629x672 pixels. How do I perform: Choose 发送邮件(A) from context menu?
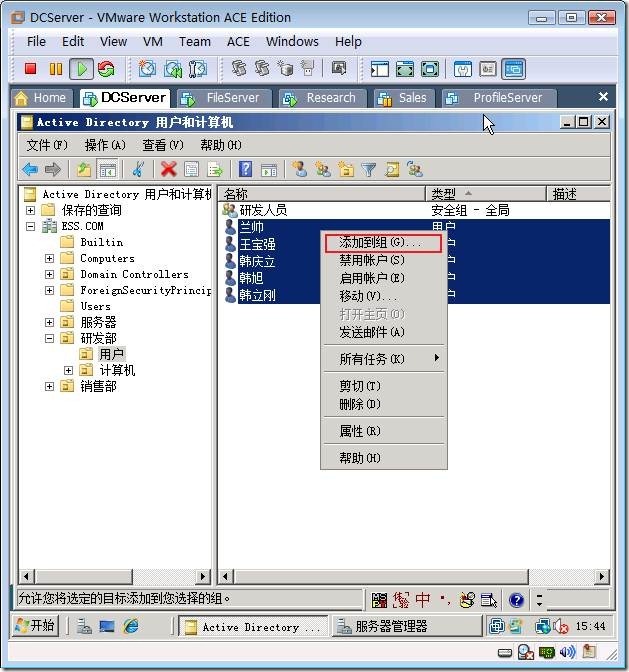pos(383,333)
